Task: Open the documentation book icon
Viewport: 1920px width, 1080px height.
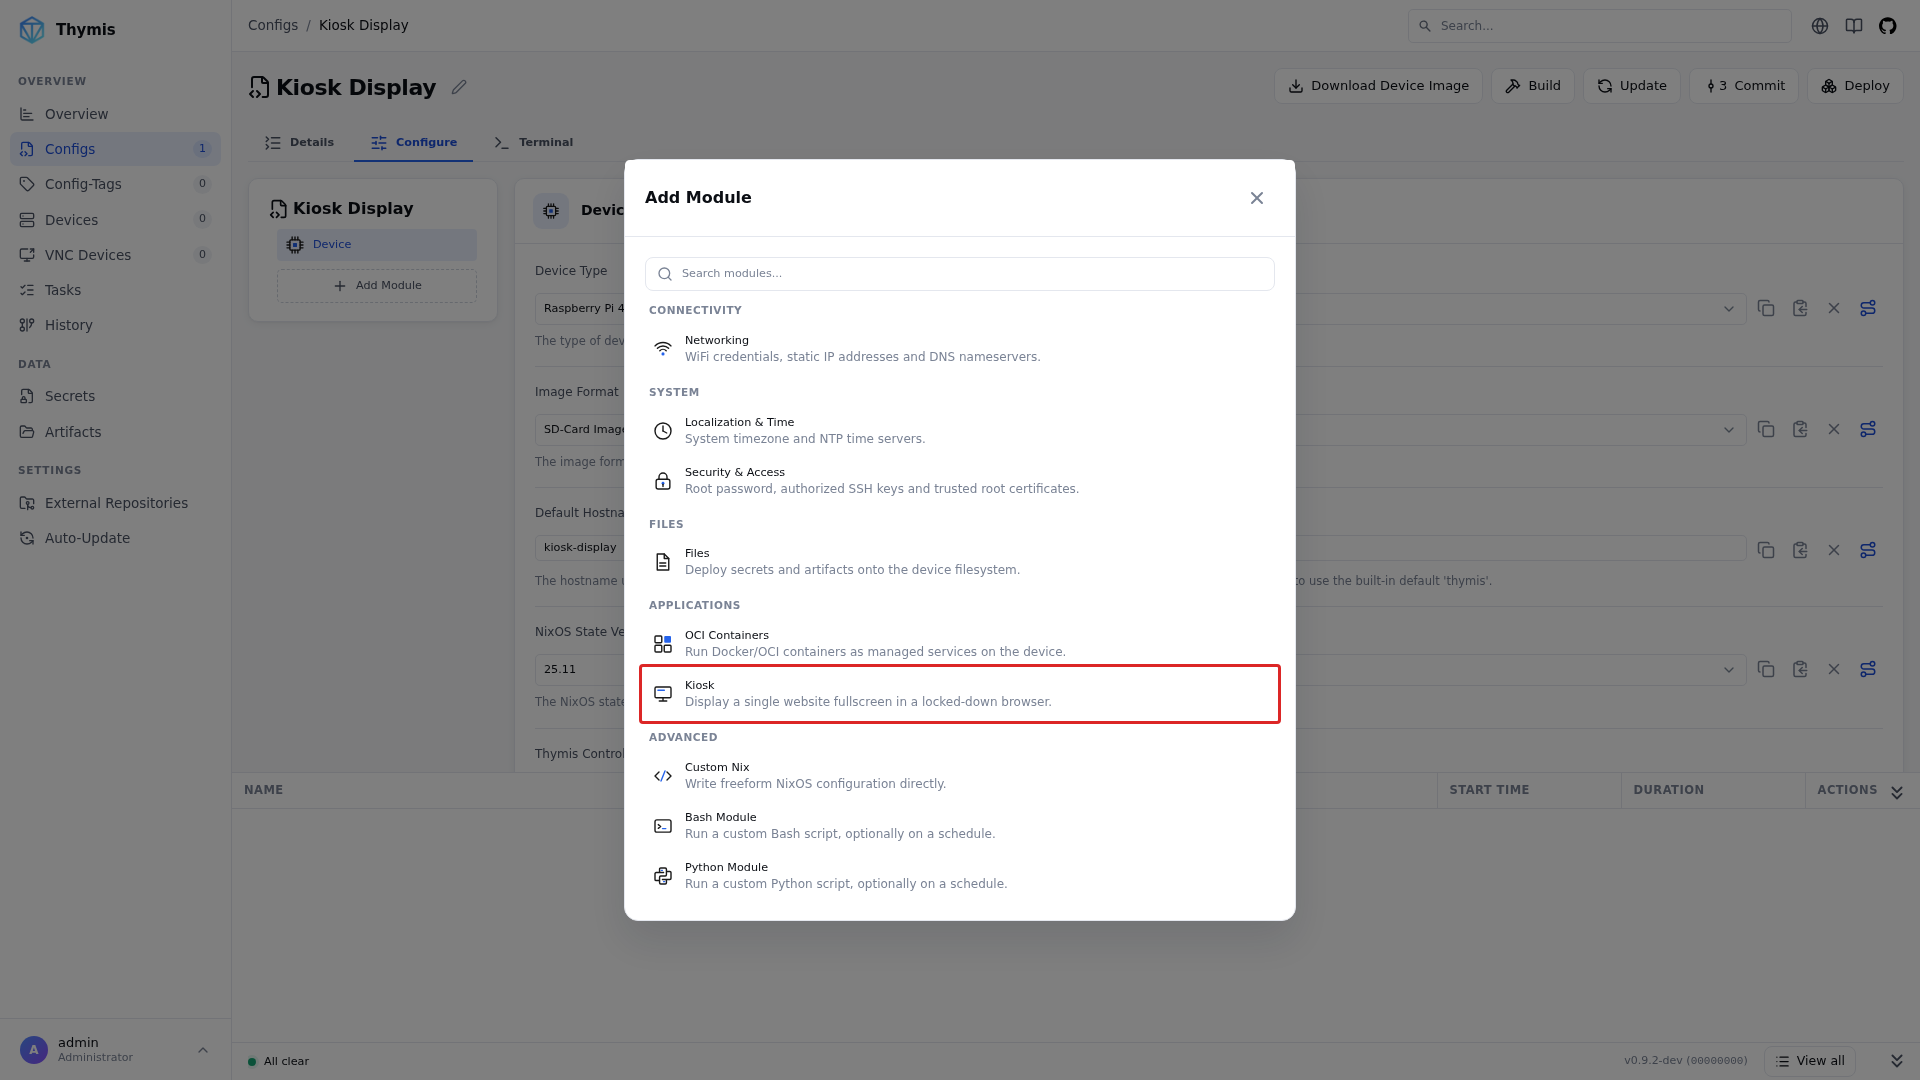Action: click(1854, 26)
